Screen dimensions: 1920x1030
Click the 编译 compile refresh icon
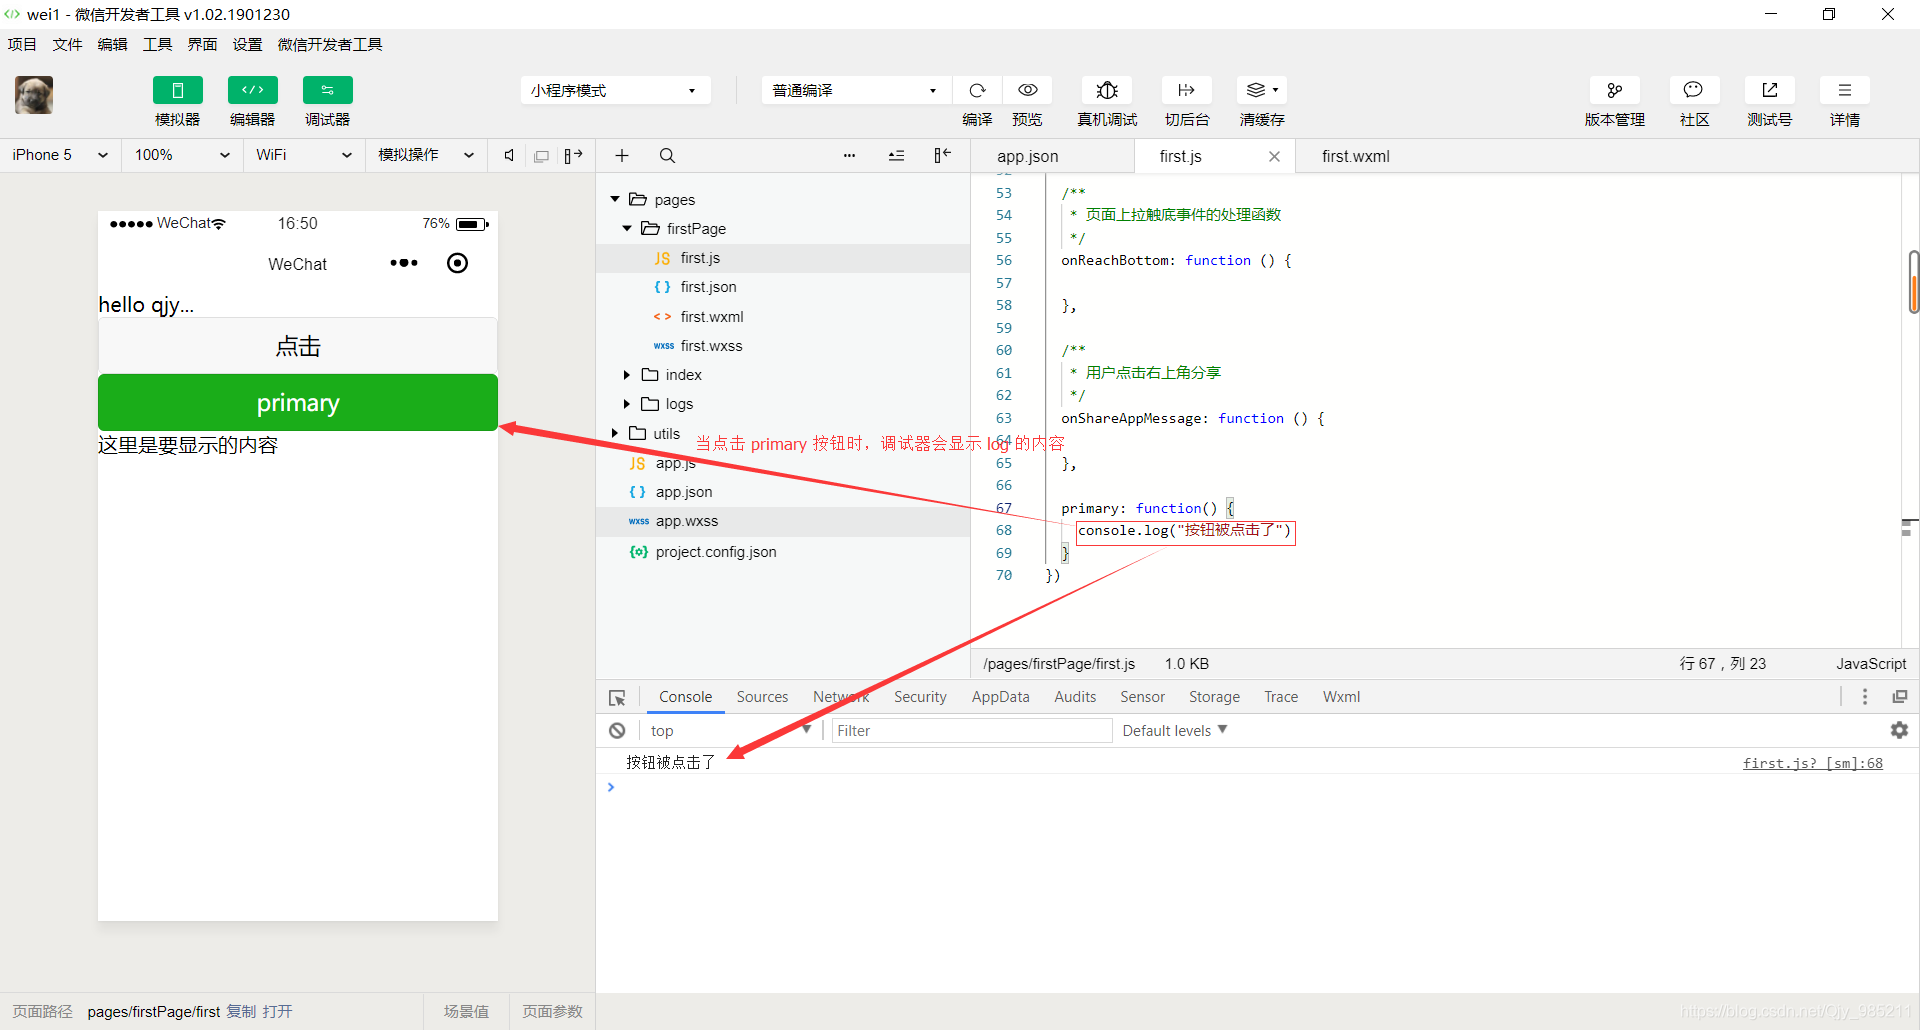click(977, 90)
